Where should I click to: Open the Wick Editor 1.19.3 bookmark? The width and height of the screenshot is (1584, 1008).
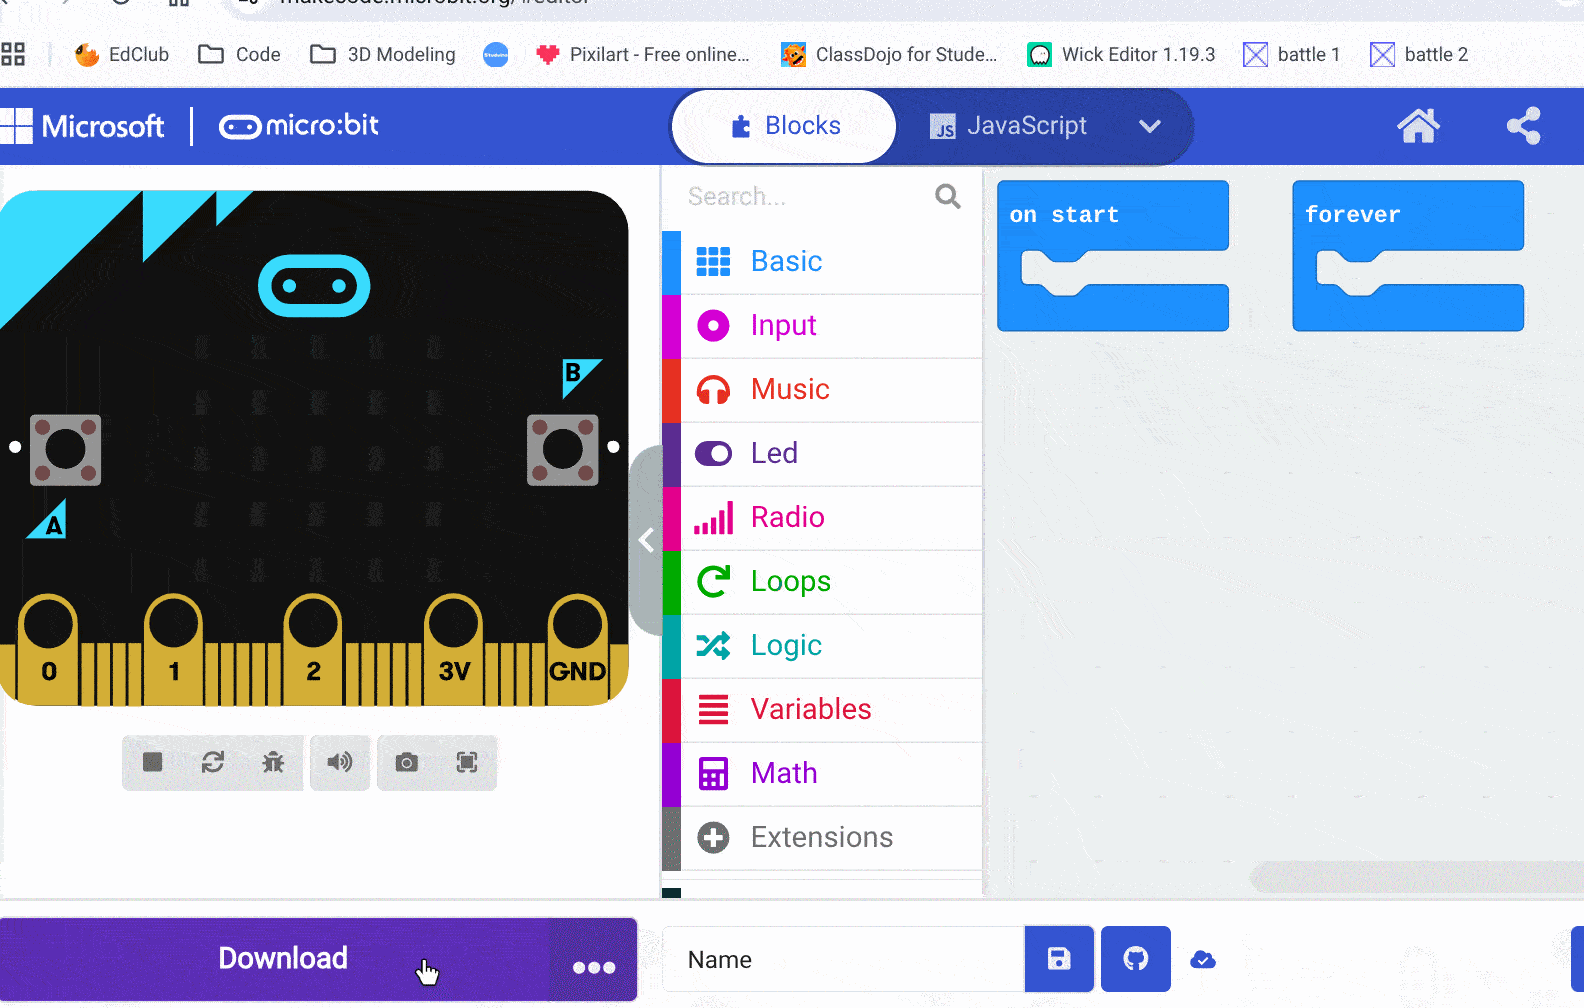pos(1121,54)
